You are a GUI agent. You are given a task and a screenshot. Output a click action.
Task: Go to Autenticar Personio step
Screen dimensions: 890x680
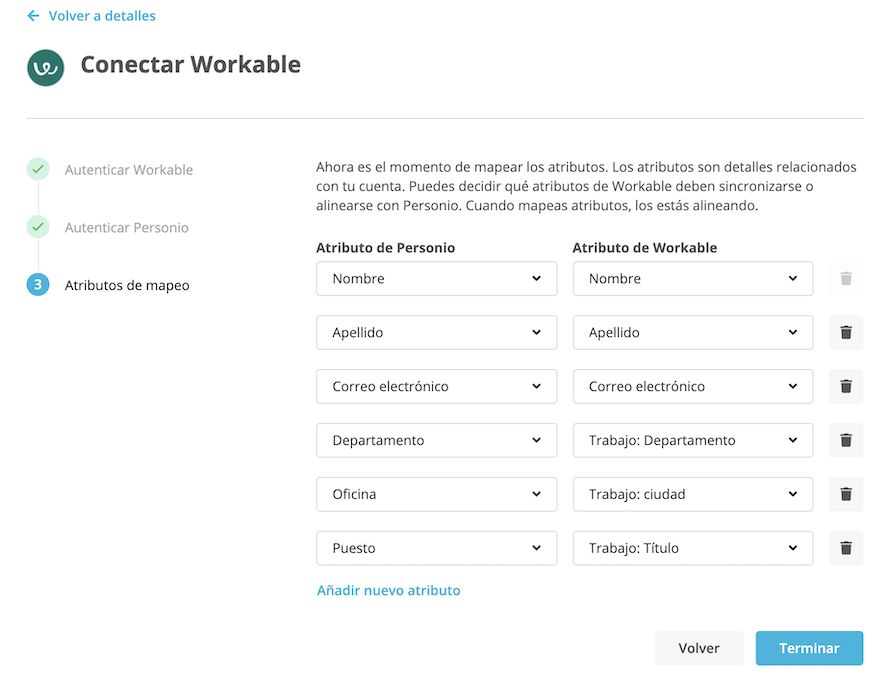[x=127, y=228]
